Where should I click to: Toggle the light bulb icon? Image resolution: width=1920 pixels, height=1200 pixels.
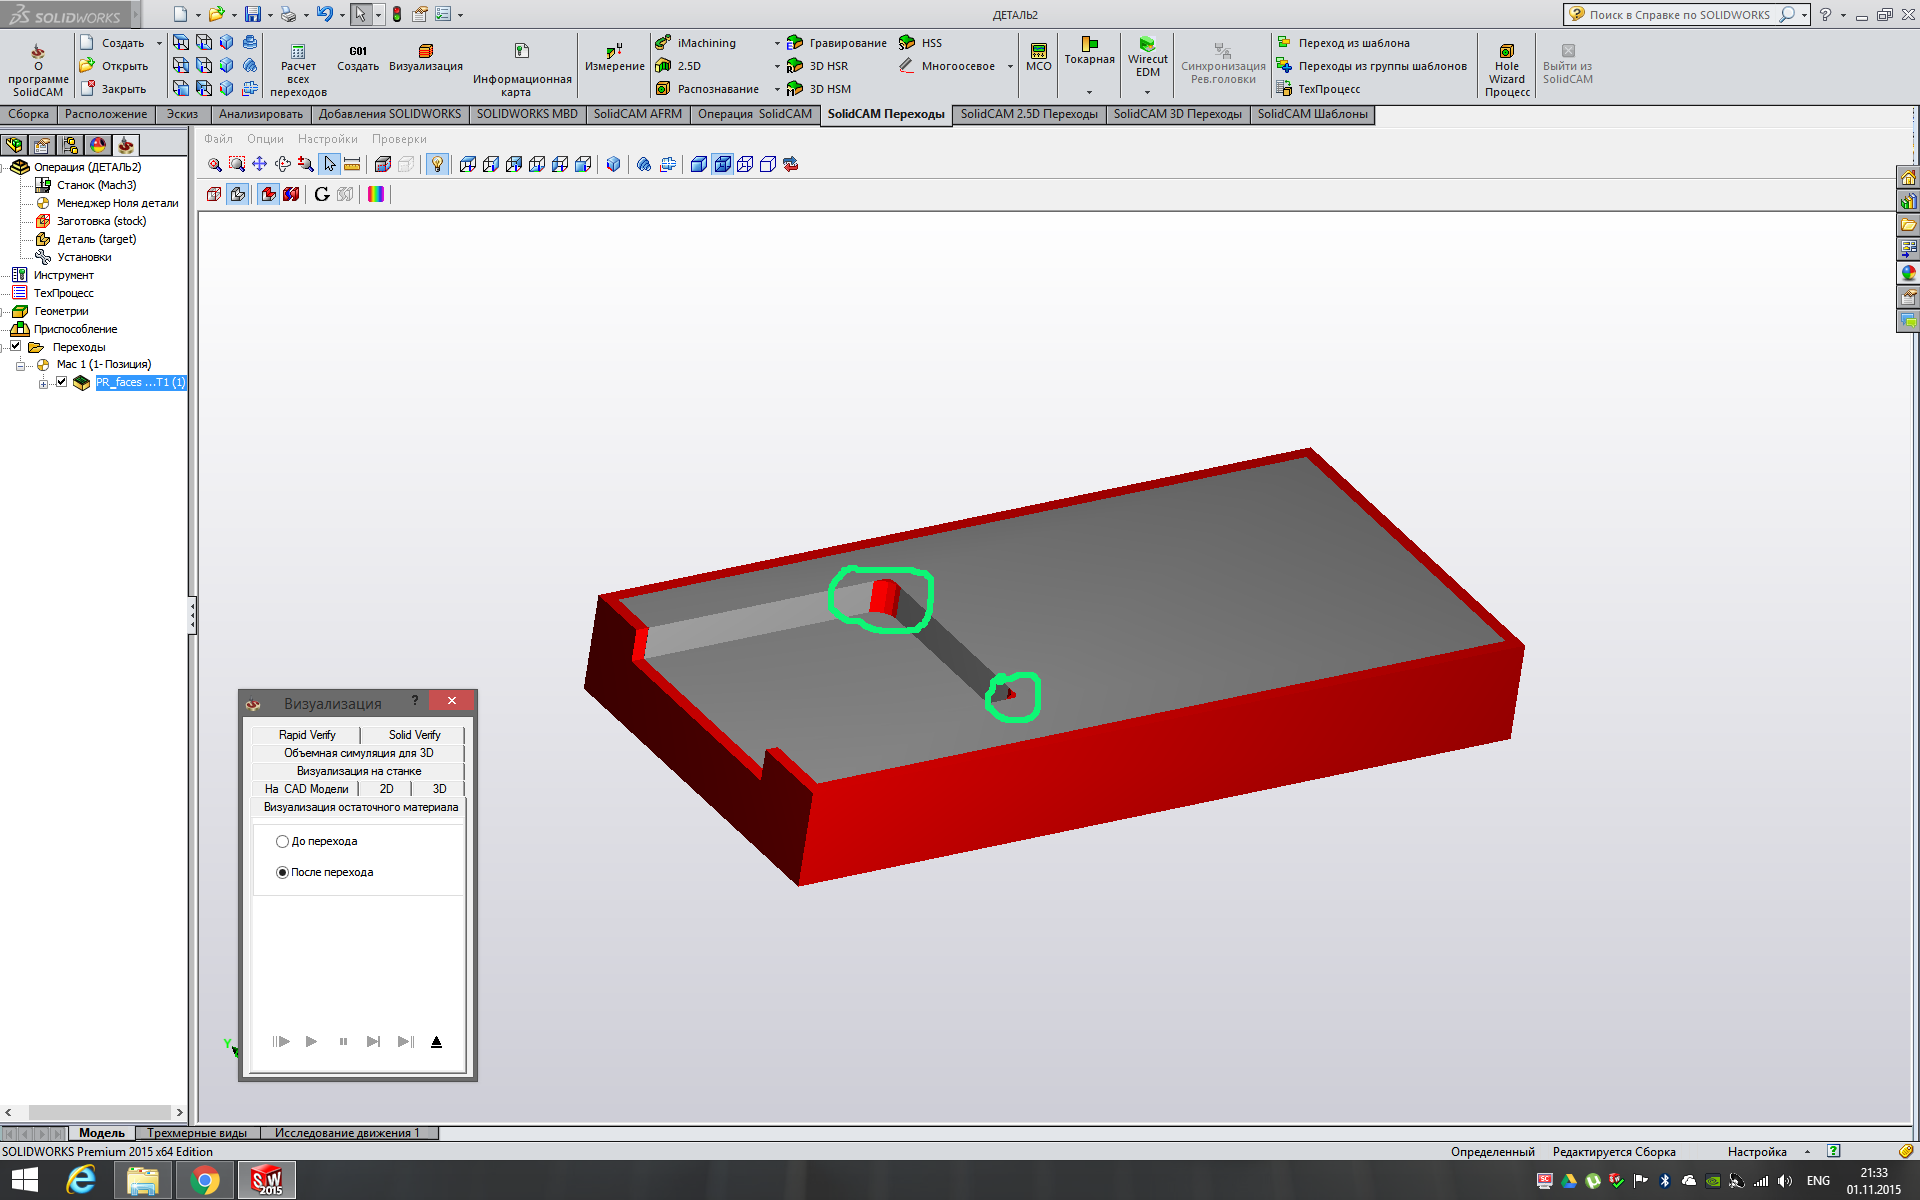tap(437, 164)
